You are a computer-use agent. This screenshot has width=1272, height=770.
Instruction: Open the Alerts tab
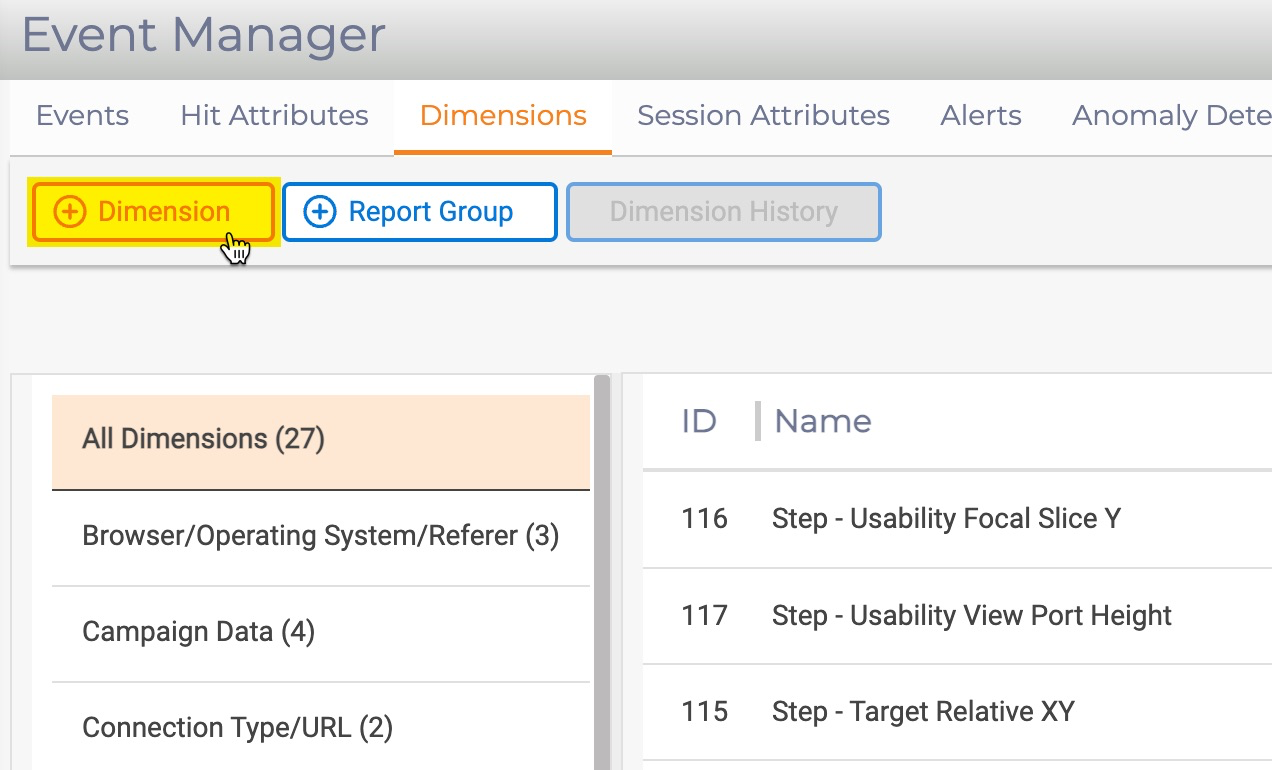pos(981,116)
